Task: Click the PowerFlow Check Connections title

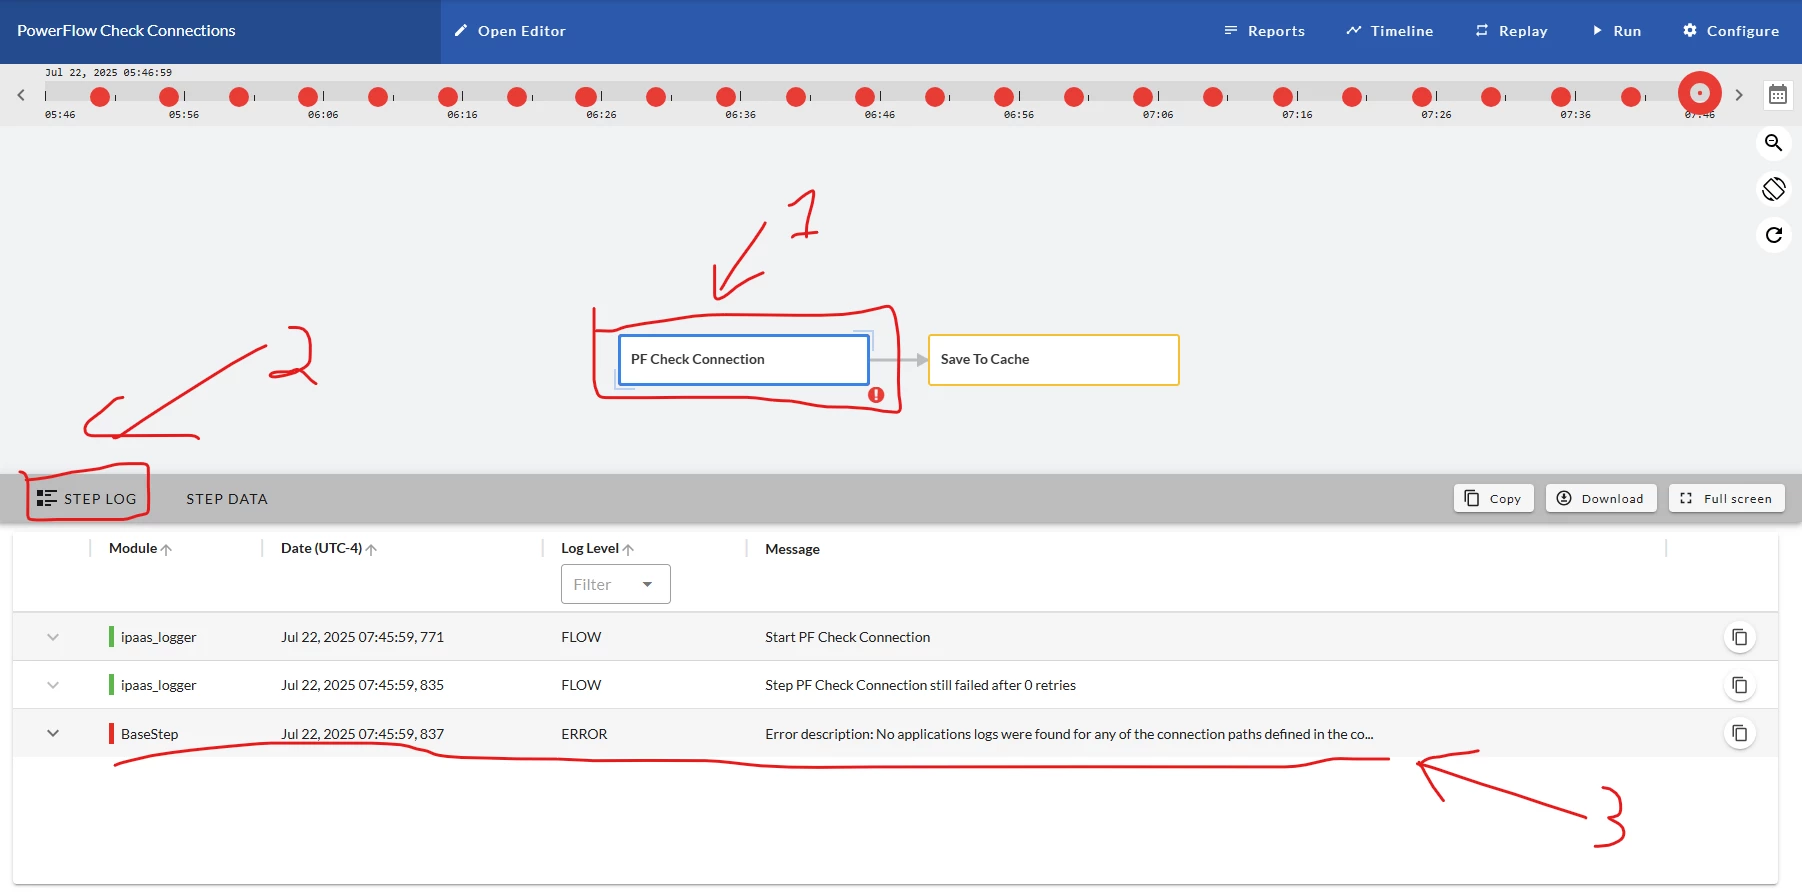Action: (126, 31)
